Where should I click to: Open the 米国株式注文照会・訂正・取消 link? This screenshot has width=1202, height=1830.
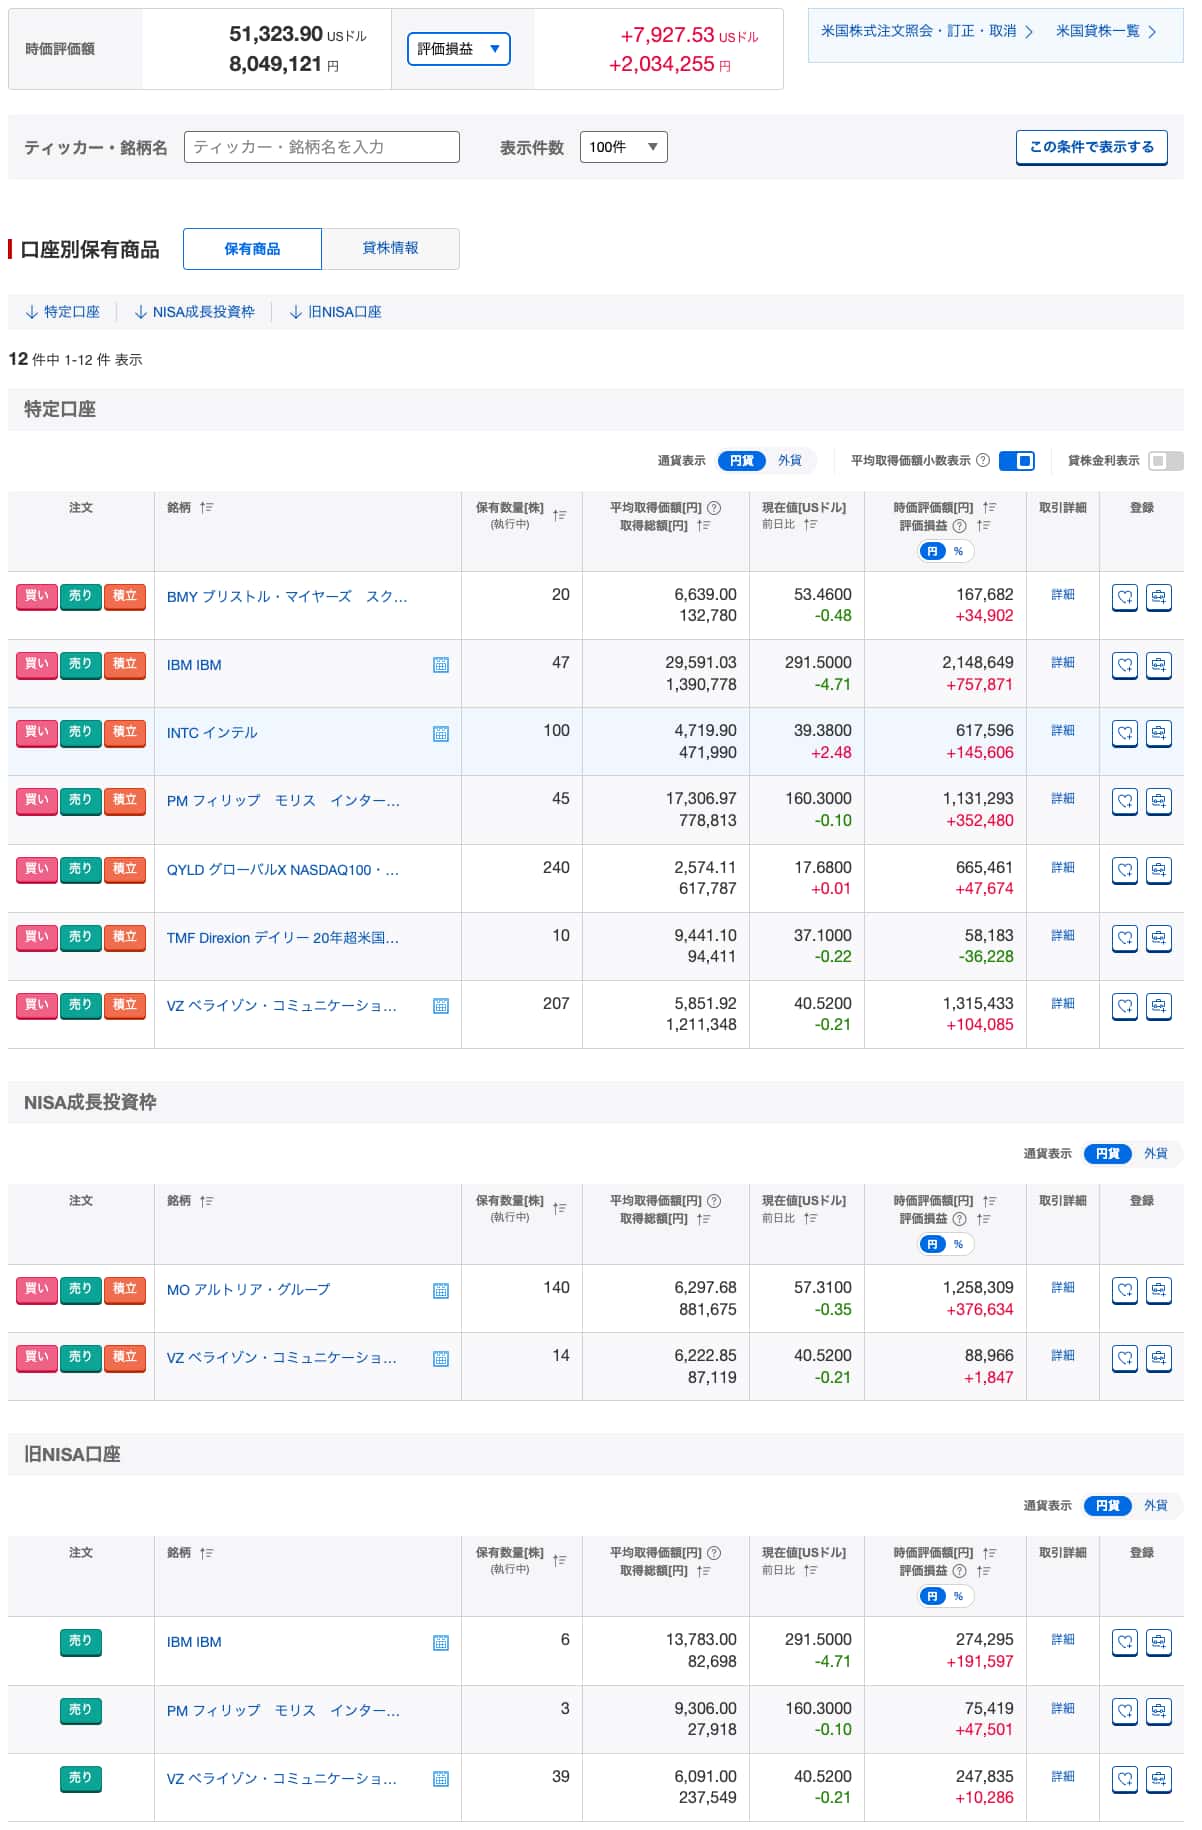tap(926, 32)
